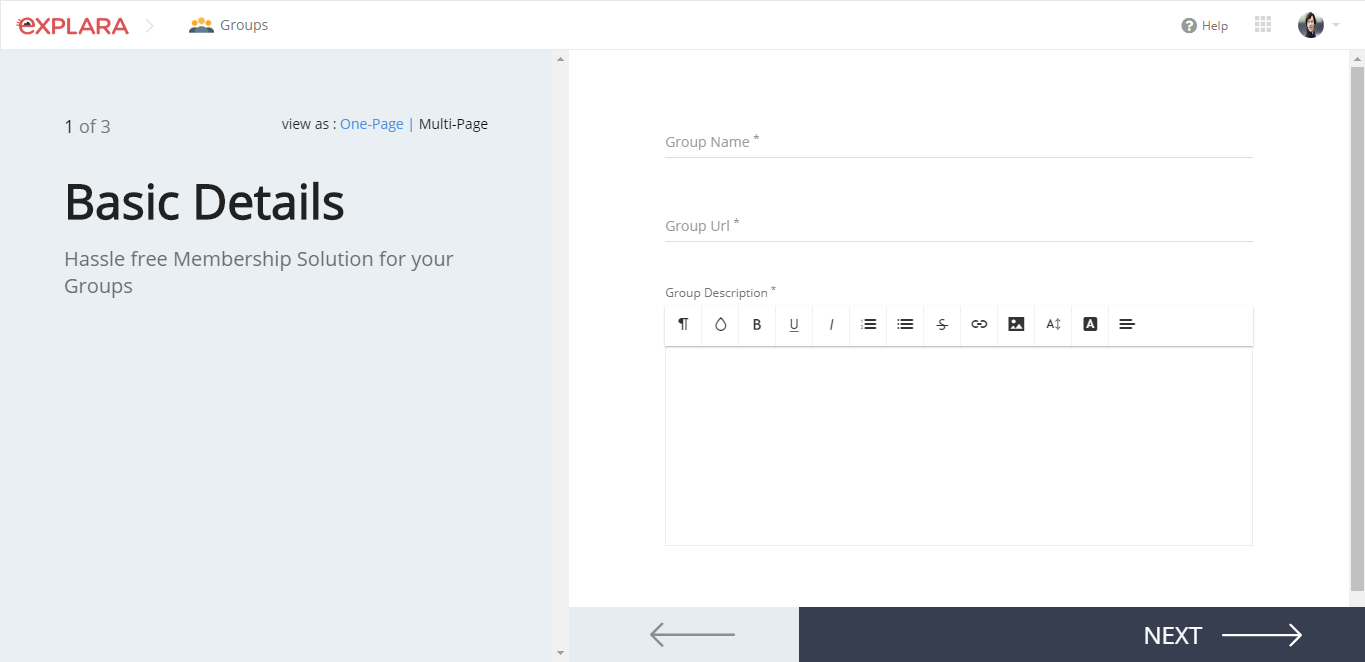Insert an ordered numbered list
The height and width of the screenshot is (662, 1365).
tap(869, 324)
